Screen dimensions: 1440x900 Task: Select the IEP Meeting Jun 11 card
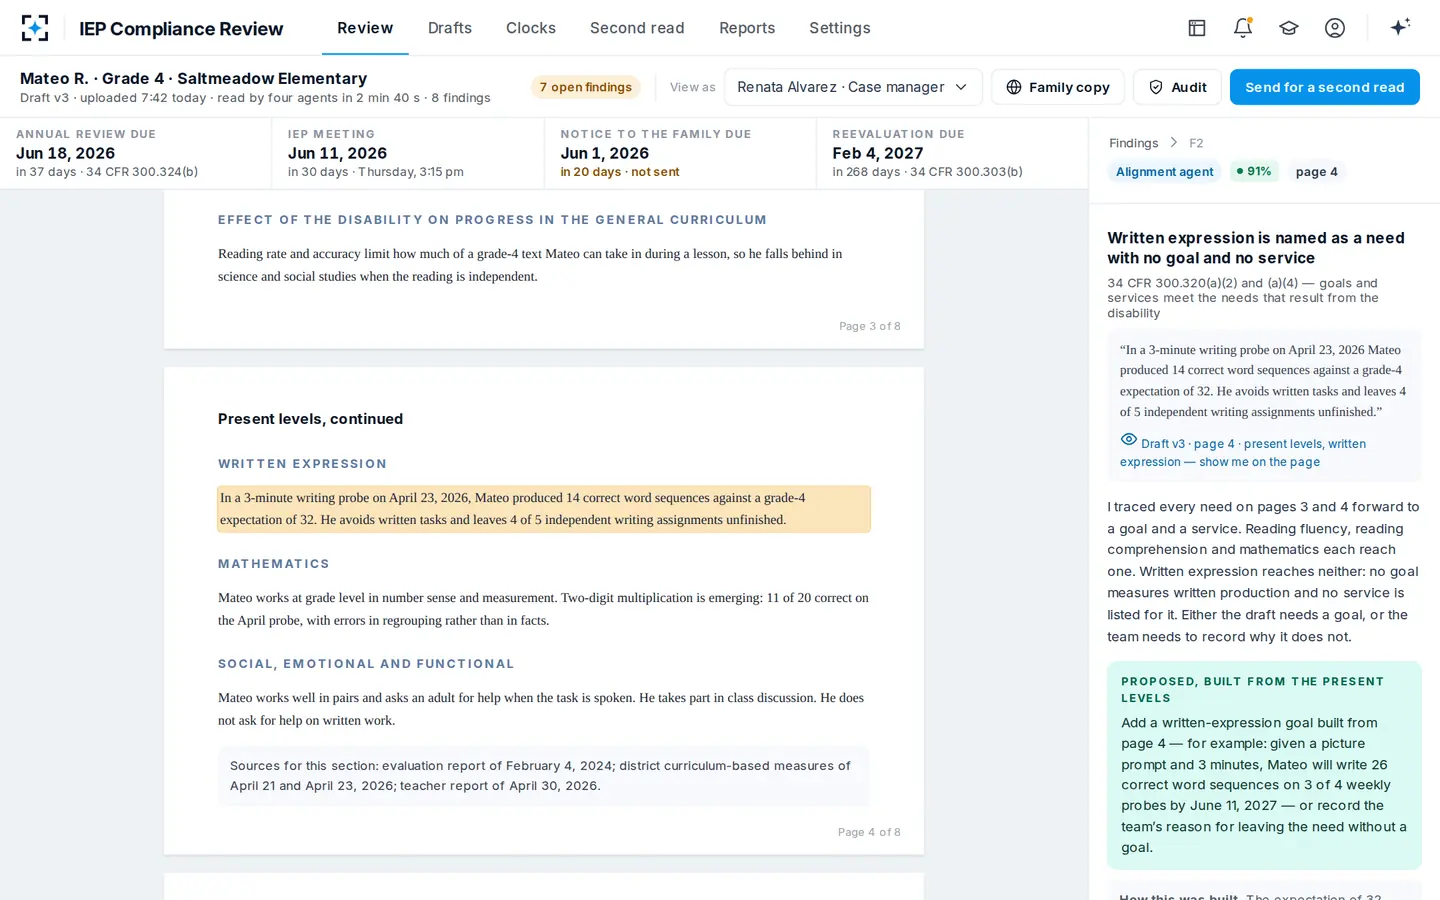408,153
